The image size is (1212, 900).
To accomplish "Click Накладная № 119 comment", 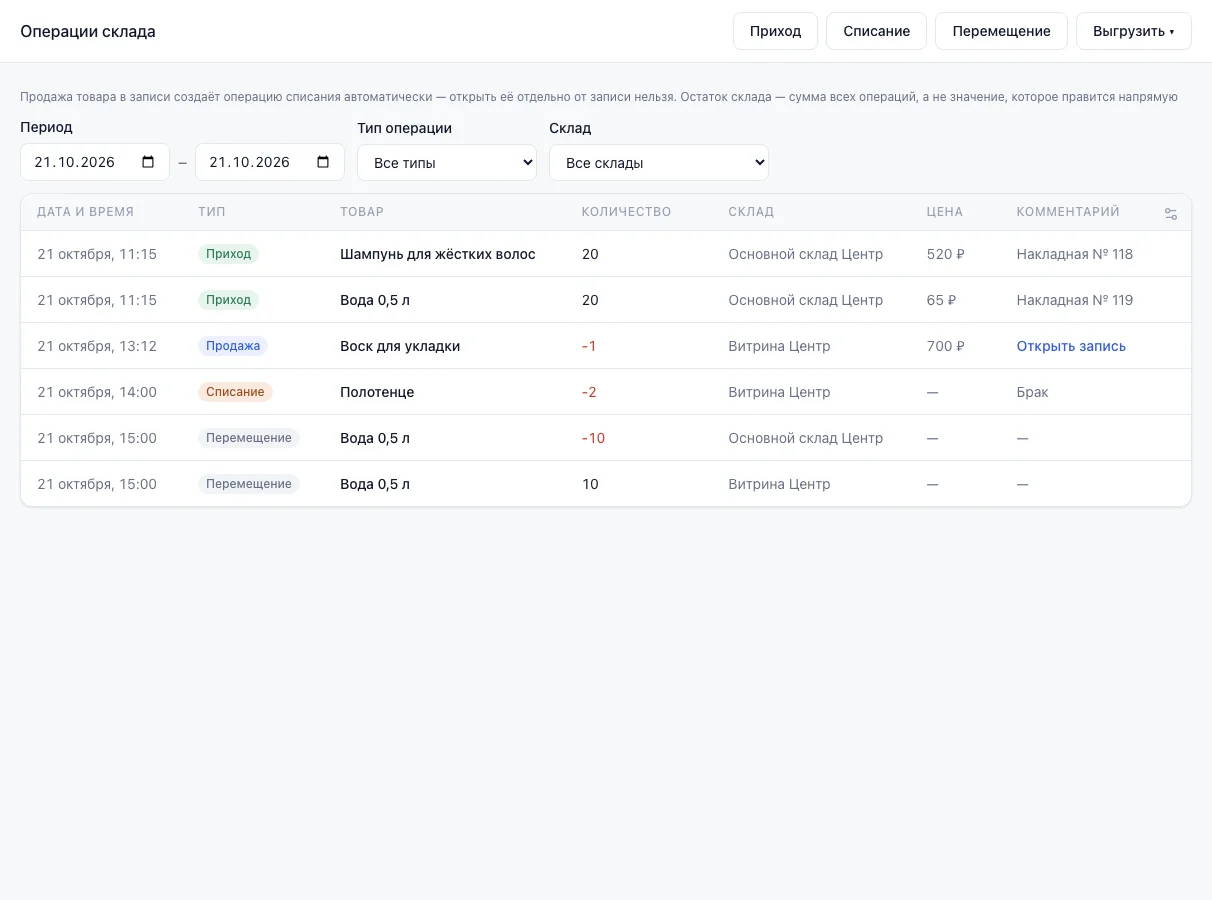I will (1075, 300).
